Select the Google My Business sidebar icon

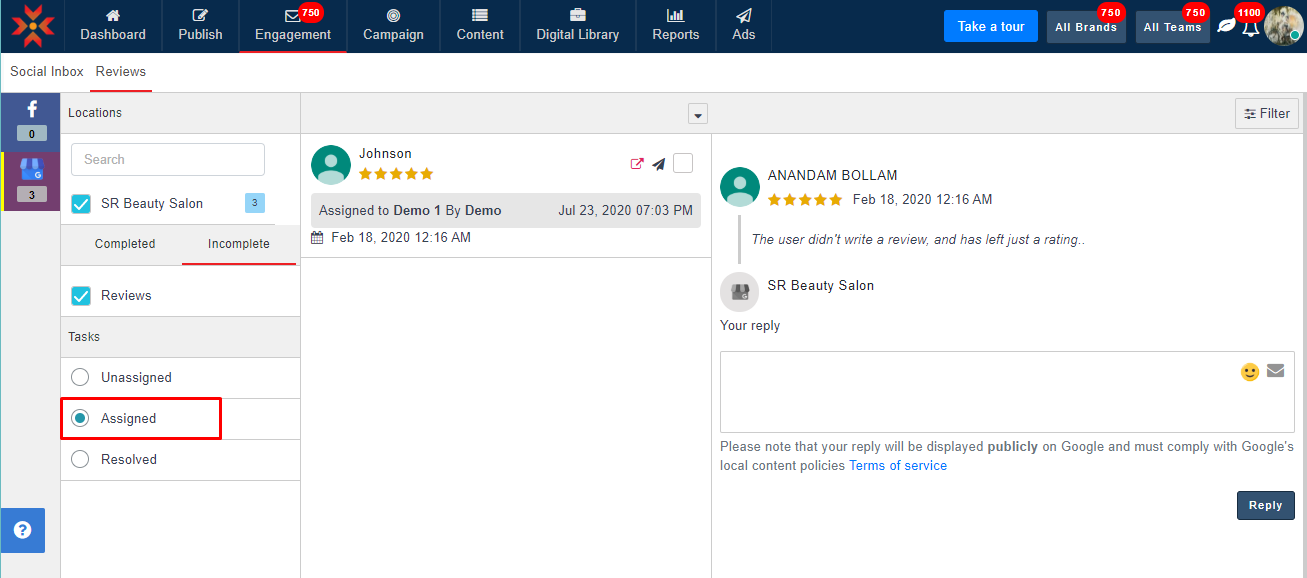(31, 171)
